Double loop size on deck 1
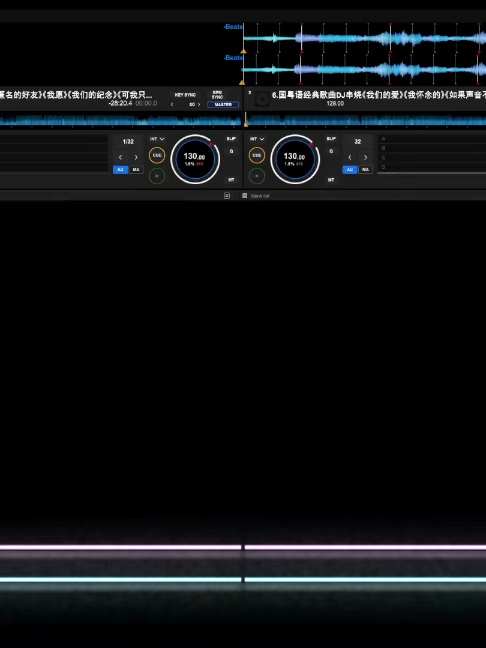Image resolution: width=486 pixels, height=648 pixels. coord(136,157)
